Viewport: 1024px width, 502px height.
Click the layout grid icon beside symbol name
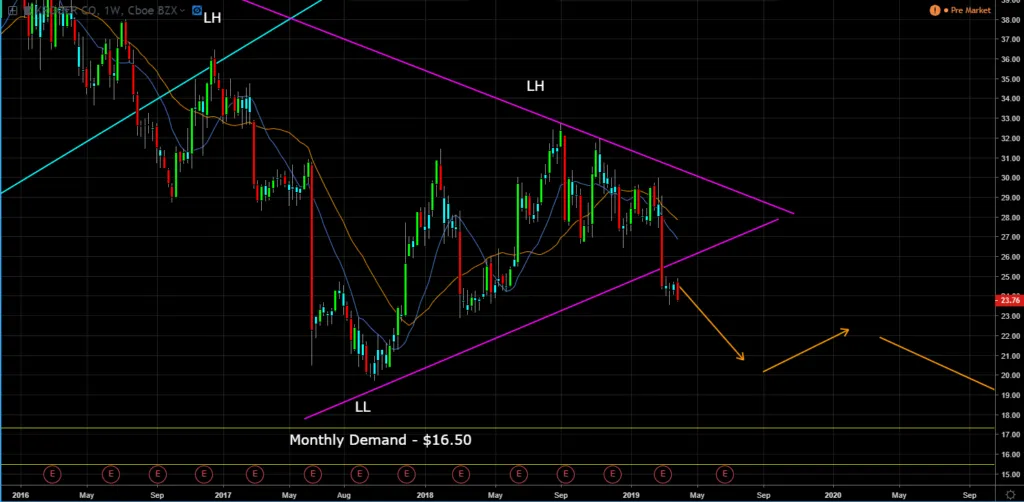pos(12,10)
